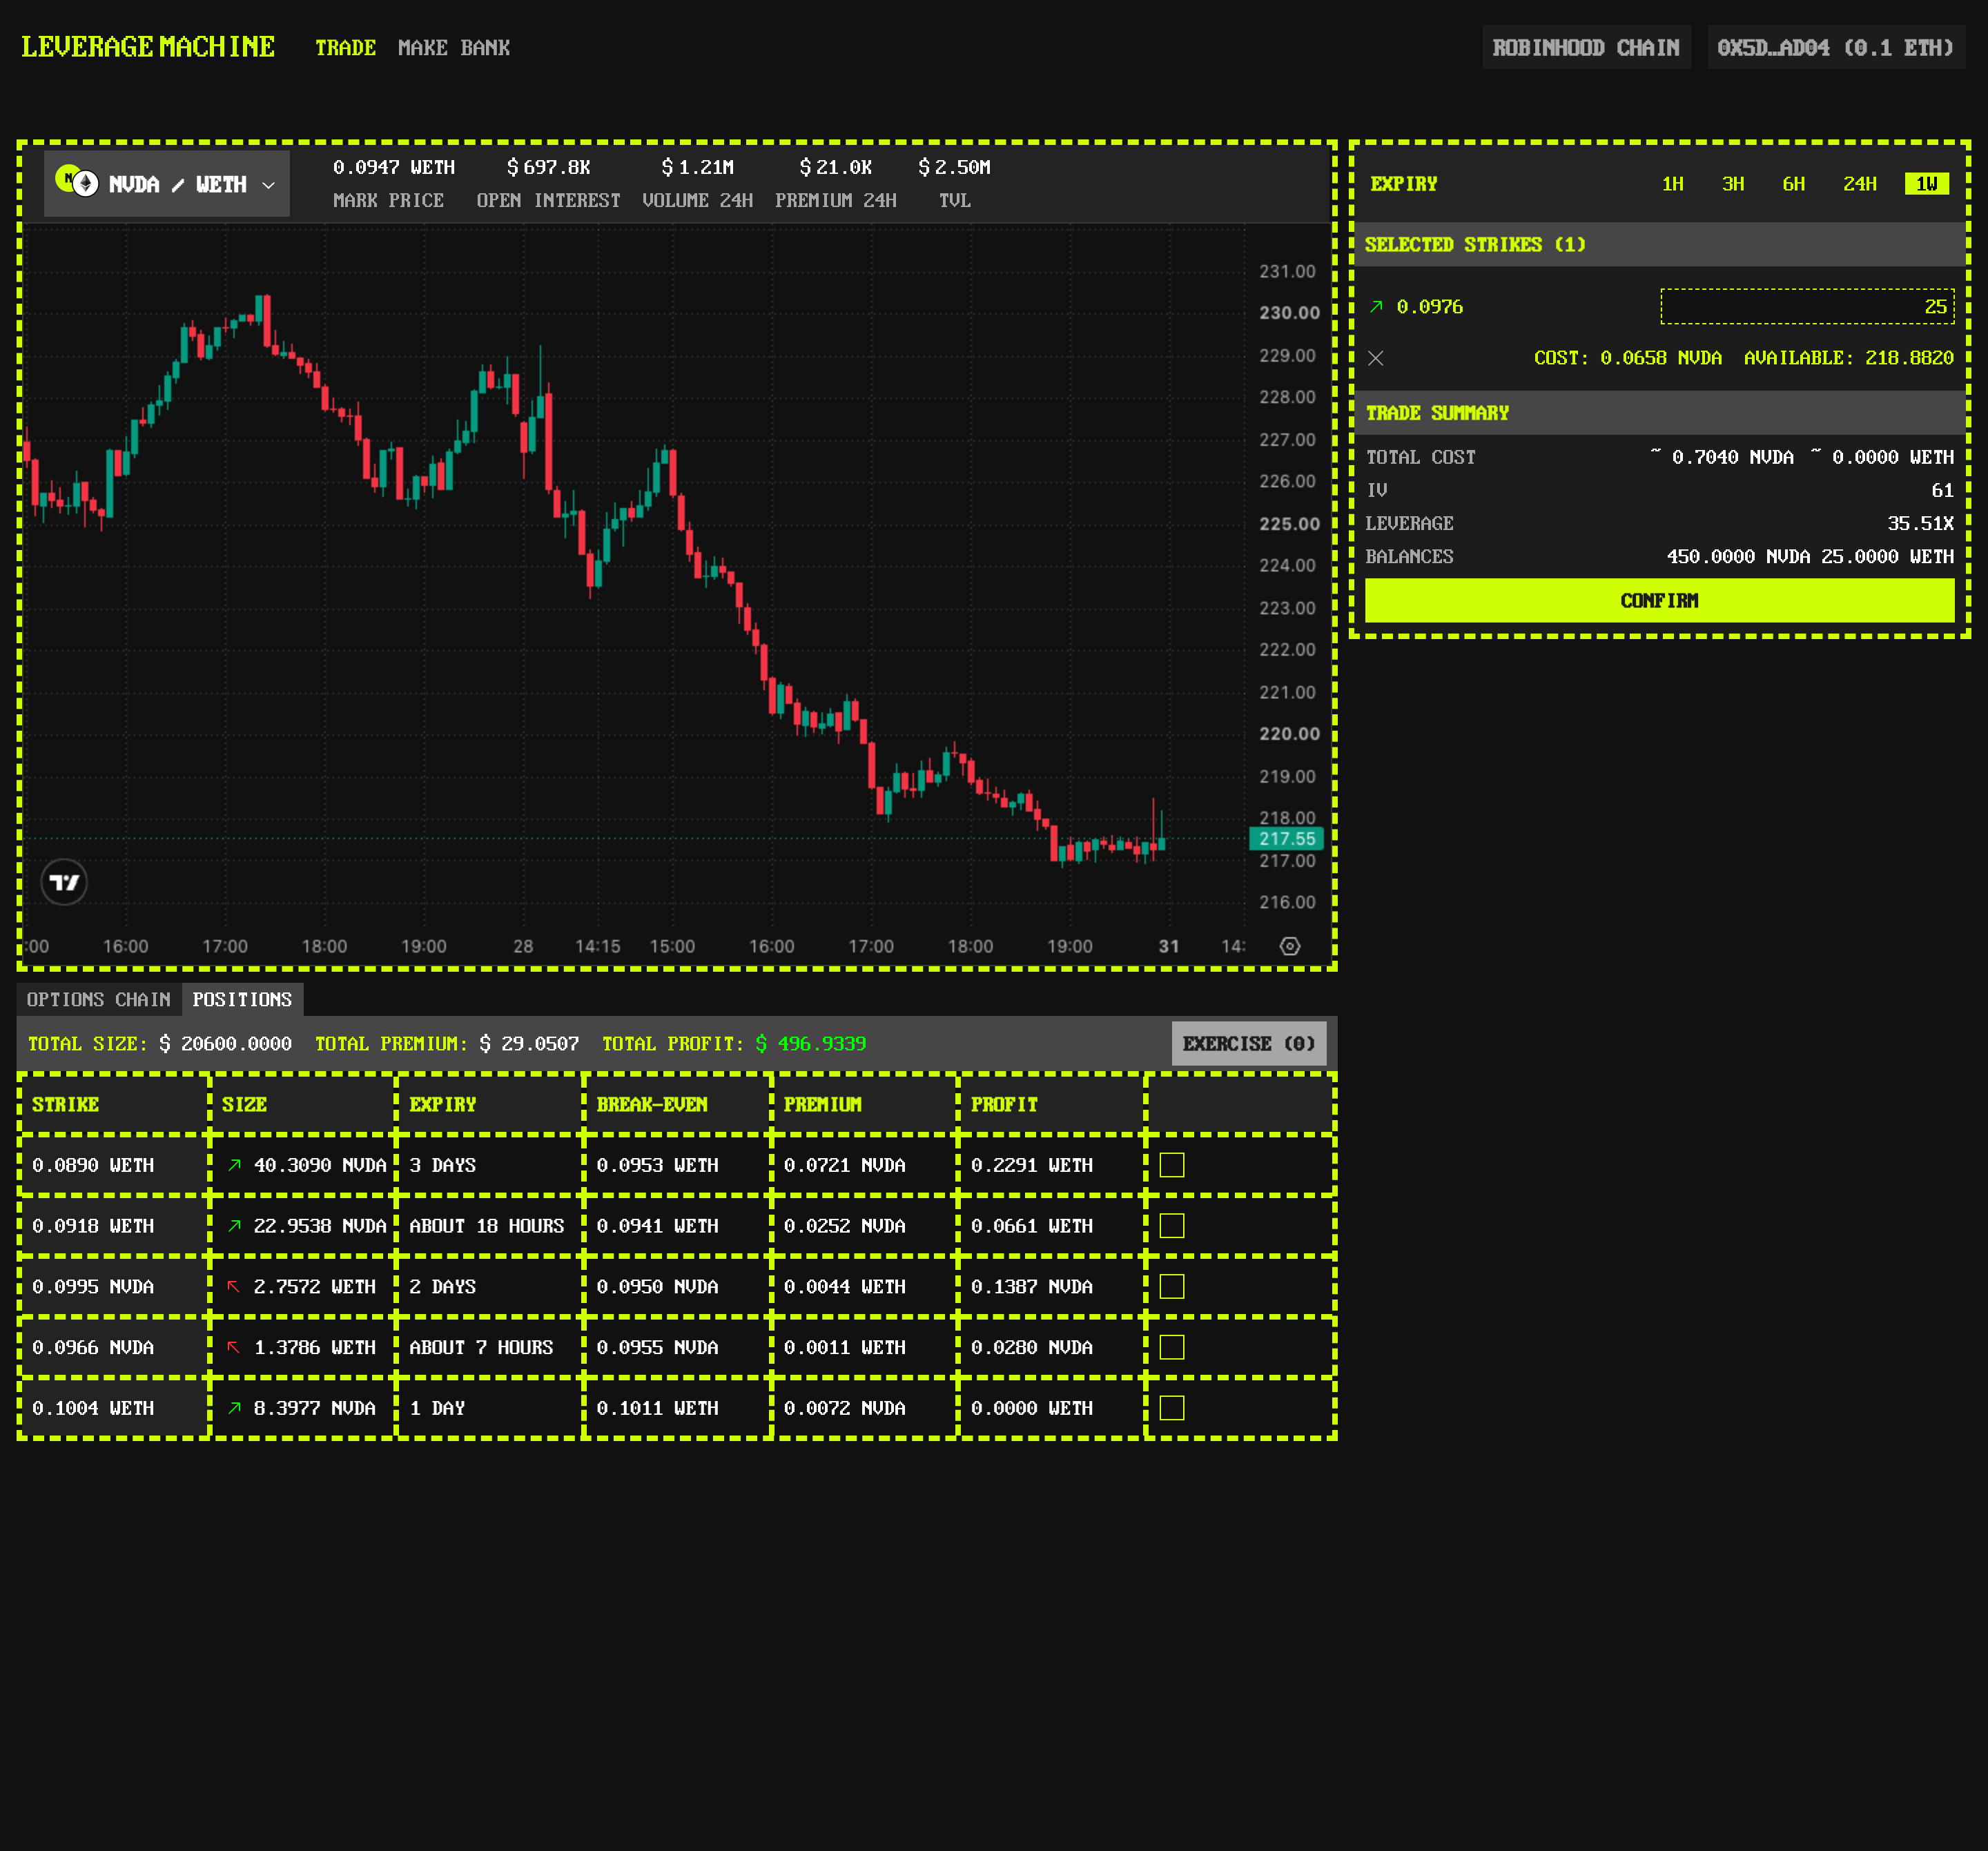Click the 217.55 current price label

coord(1286,839)
